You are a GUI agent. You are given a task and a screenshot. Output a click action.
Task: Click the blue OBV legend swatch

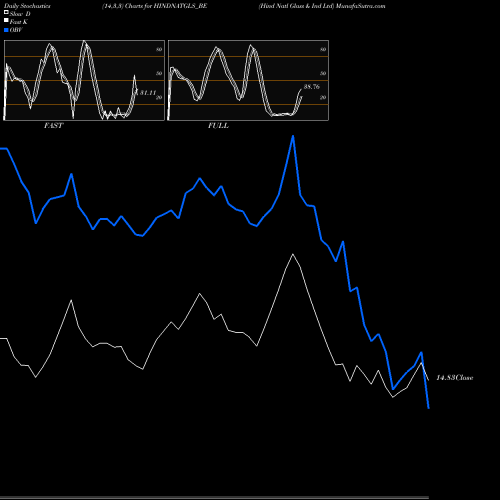[x=6, y=30]
